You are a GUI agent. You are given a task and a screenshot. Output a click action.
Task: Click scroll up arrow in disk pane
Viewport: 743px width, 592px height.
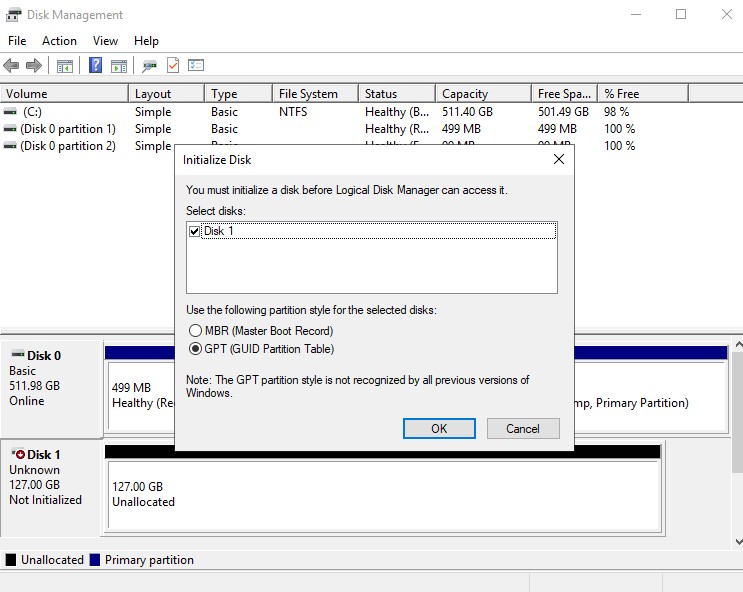click(x=738, y=345)
